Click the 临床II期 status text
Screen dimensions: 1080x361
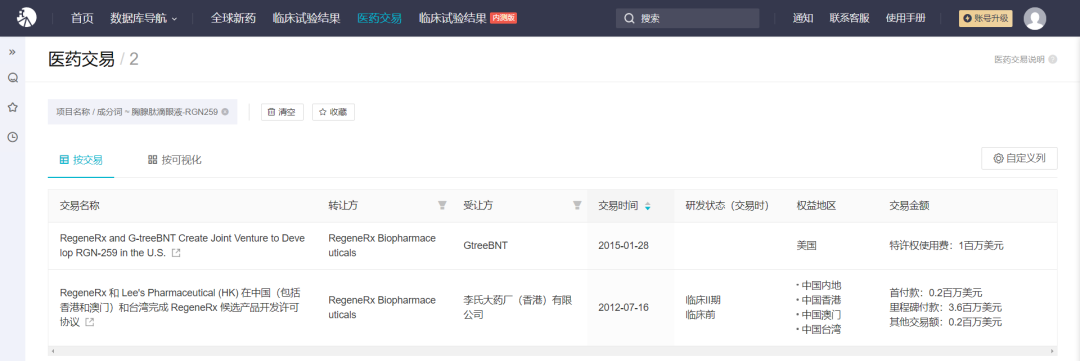[x=703, y=300]
